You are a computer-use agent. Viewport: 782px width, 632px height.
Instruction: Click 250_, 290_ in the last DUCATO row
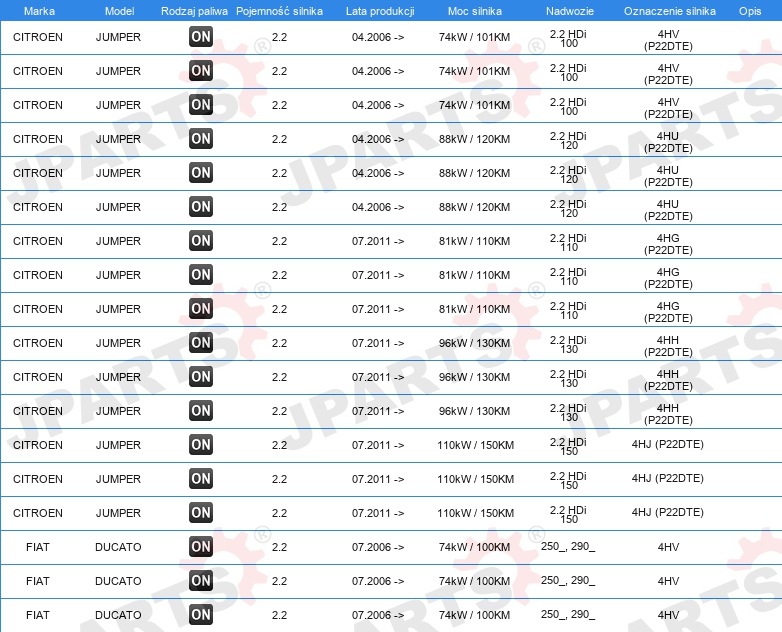568,614
